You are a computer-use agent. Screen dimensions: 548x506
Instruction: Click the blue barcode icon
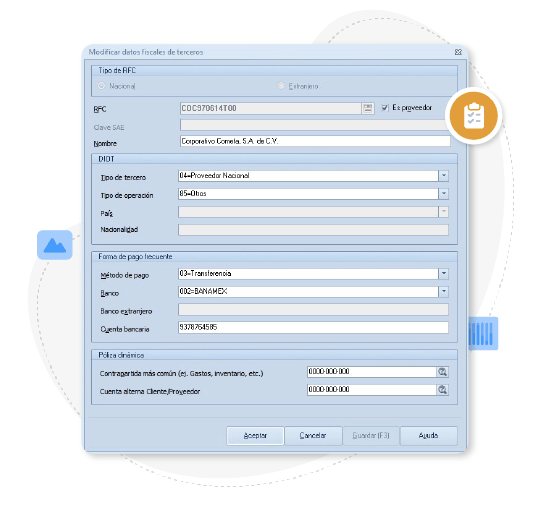tap(483, 333)
